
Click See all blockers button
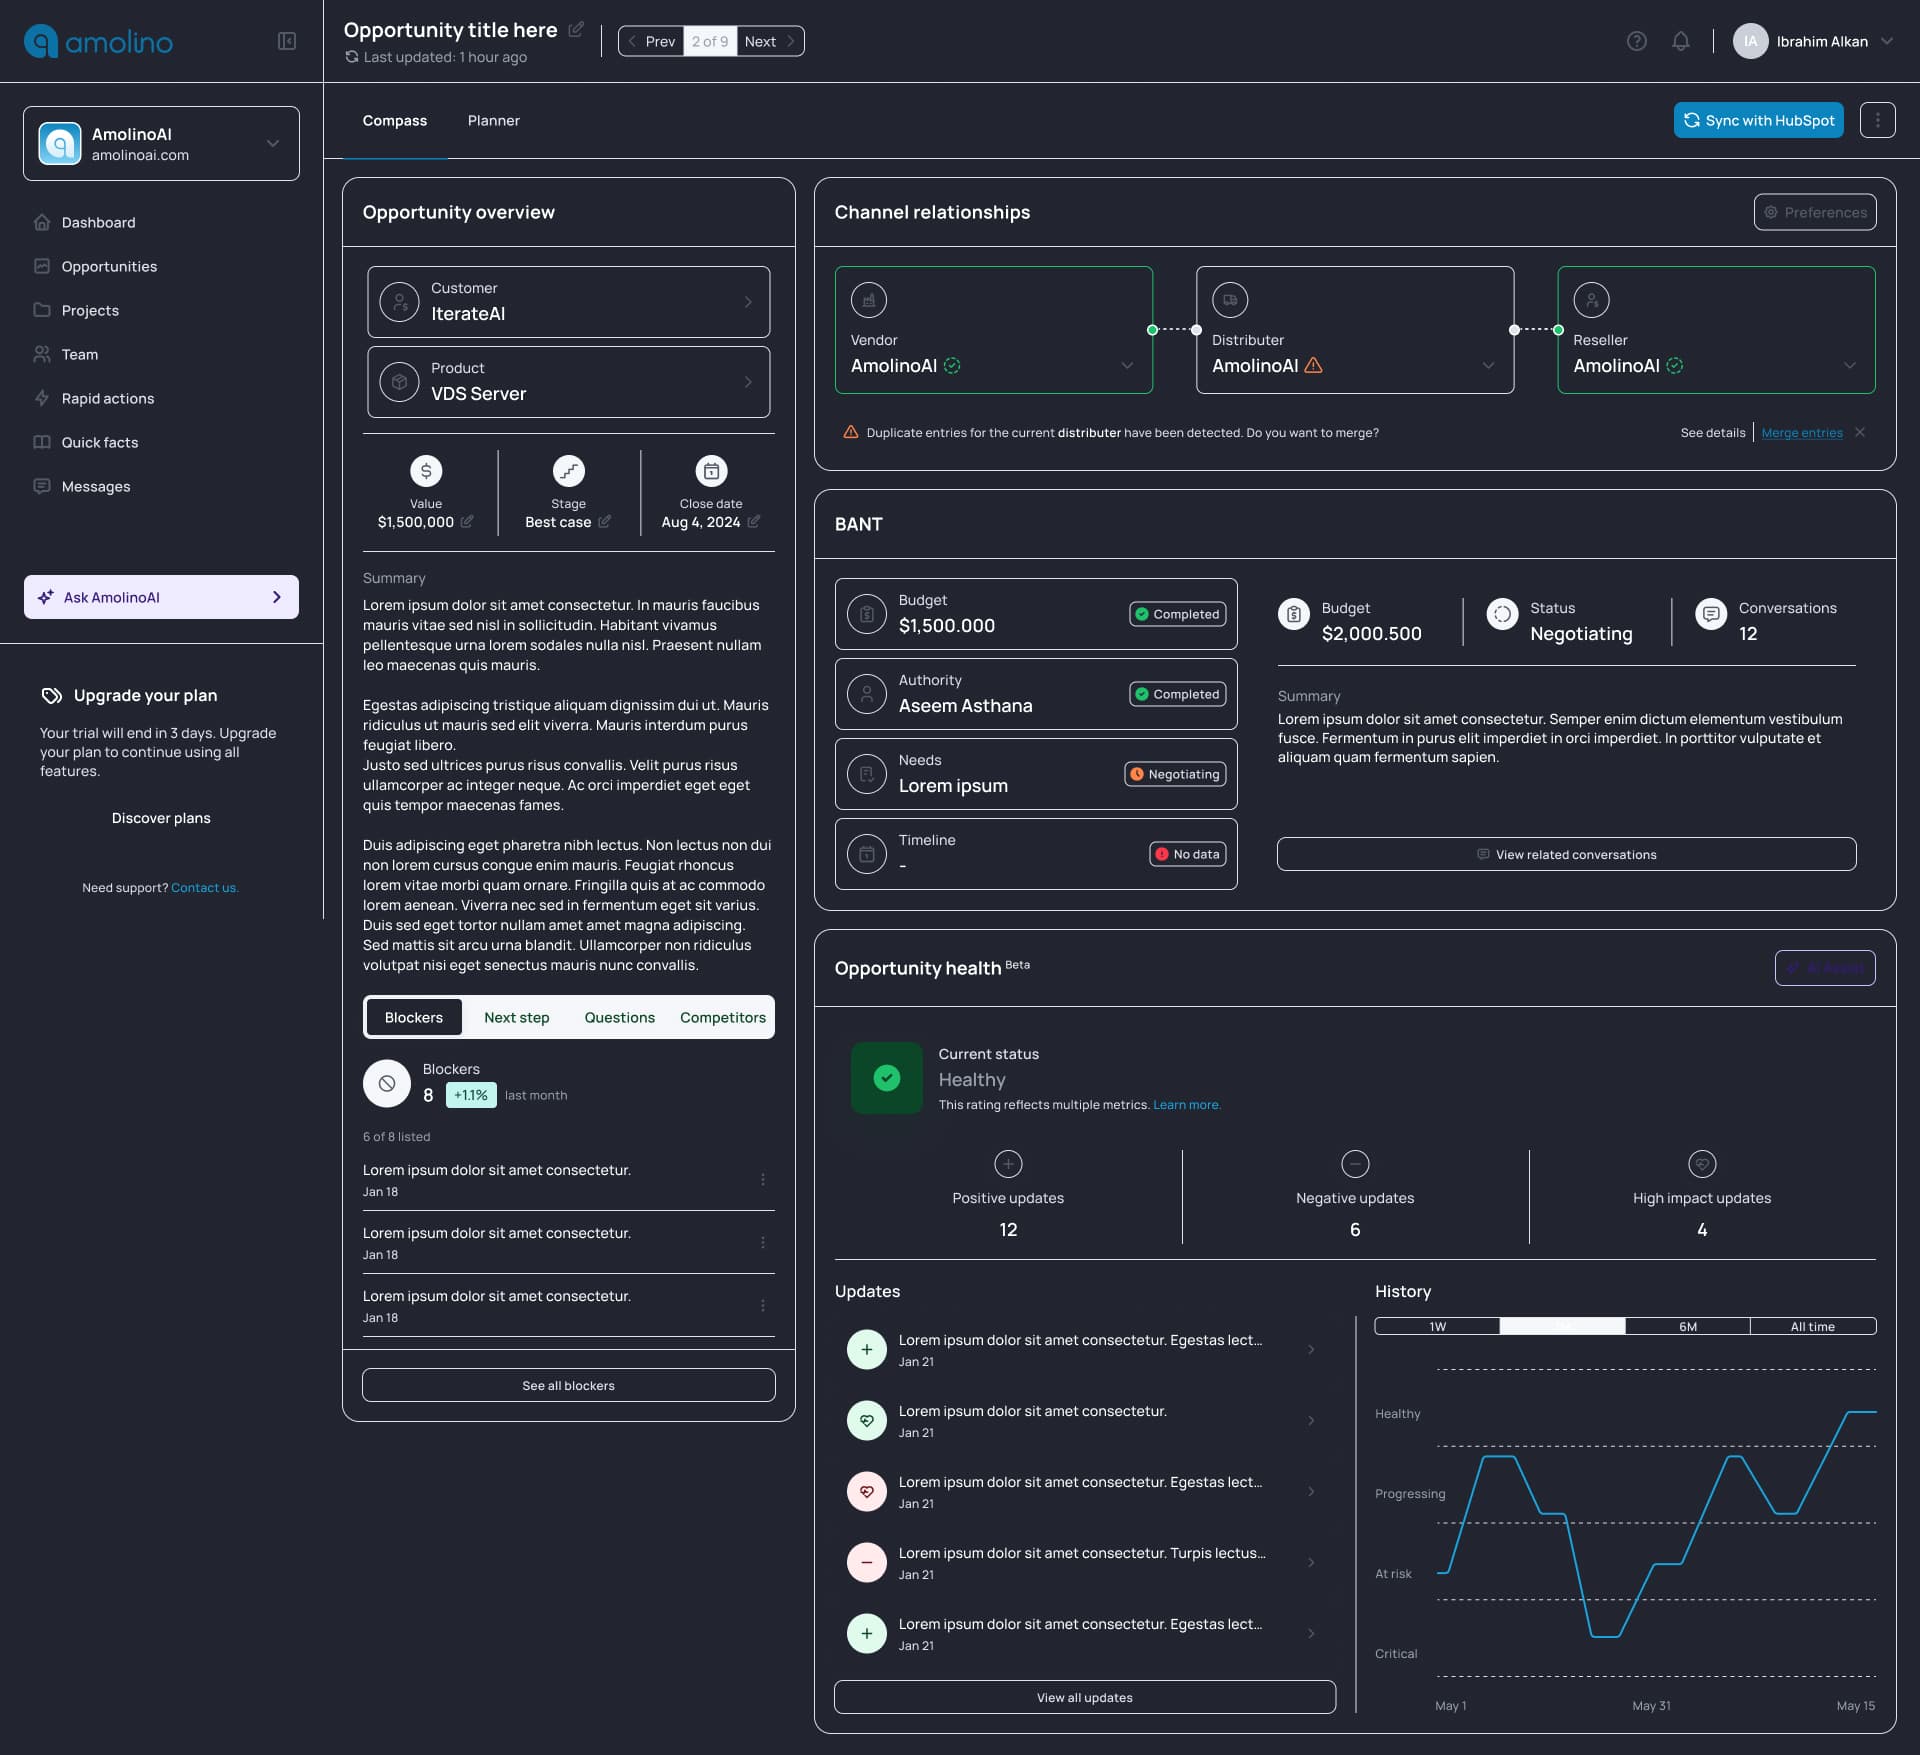[x=568, y=1385]
